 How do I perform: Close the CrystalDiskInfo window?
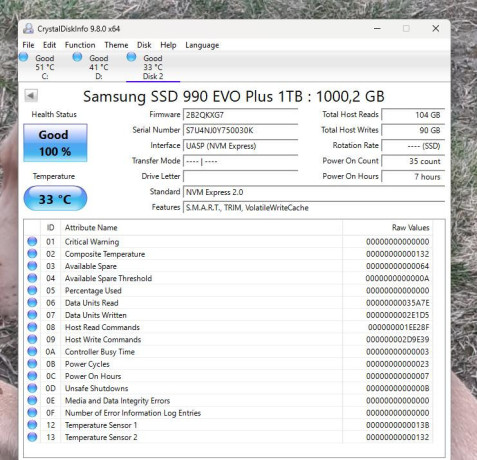(436, 29)
